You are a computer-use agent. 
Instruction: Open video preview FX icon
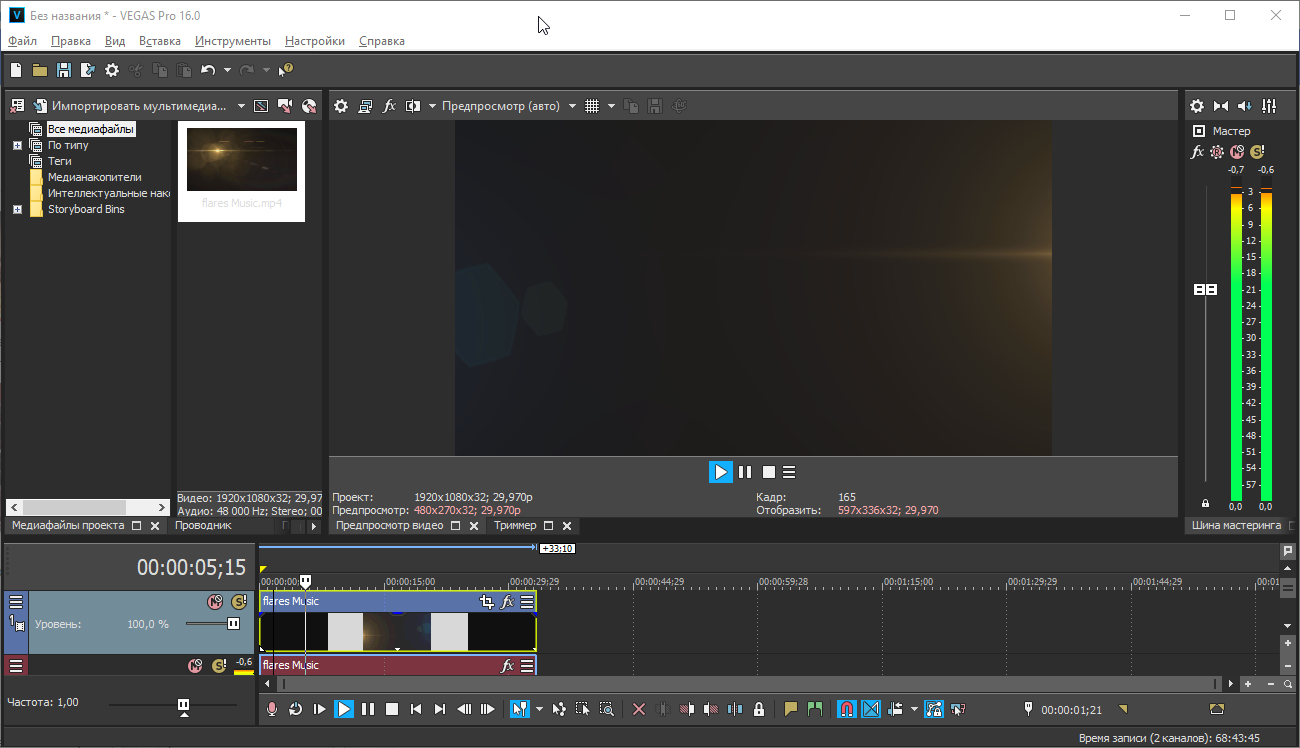pos(390,106)
